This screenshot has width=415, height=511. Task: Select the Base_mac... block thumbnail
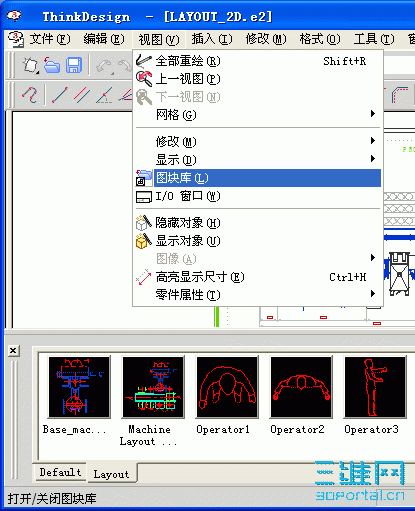(x=79, y=387)
